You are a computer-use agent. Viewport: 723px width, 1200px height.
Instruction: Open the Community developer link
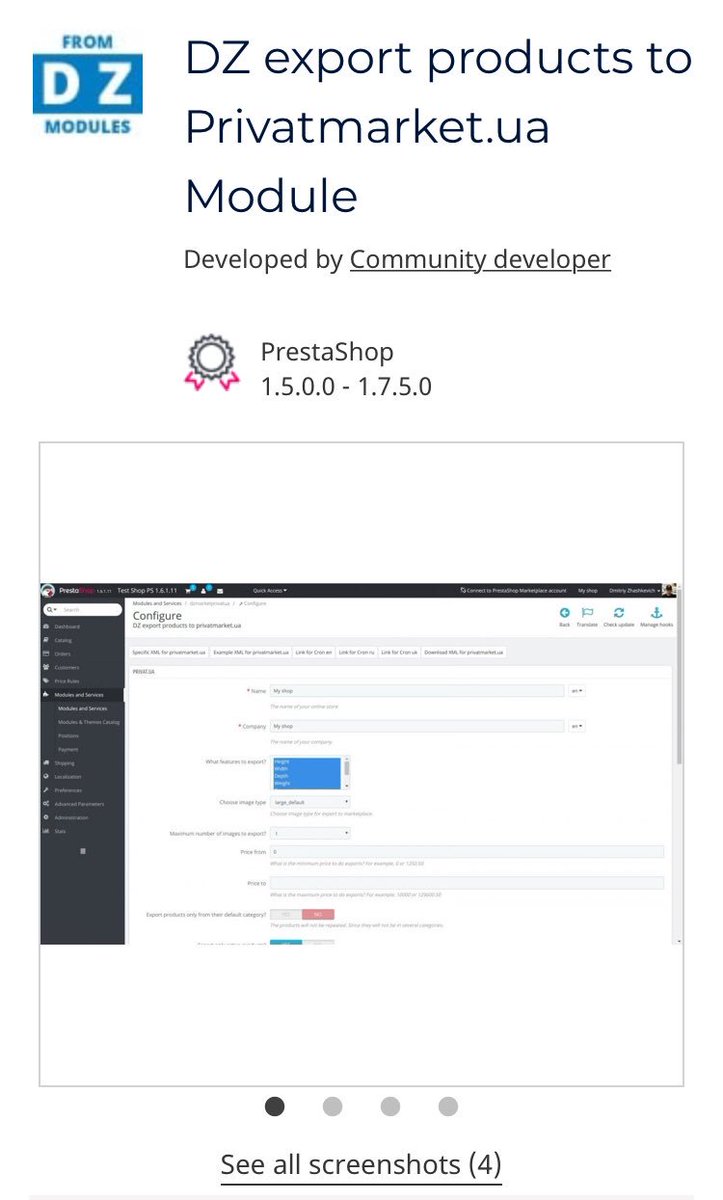click(x=480, y=260)
